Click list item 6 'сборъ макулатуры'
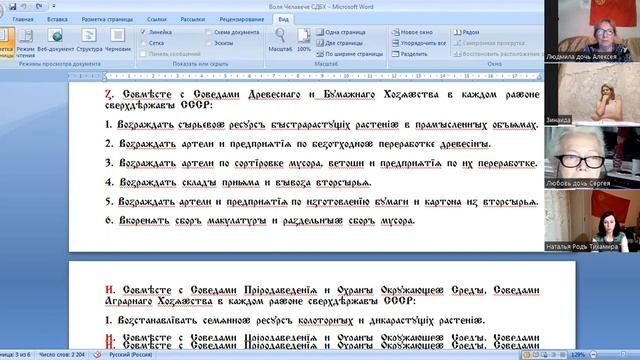 pos(260,221)
